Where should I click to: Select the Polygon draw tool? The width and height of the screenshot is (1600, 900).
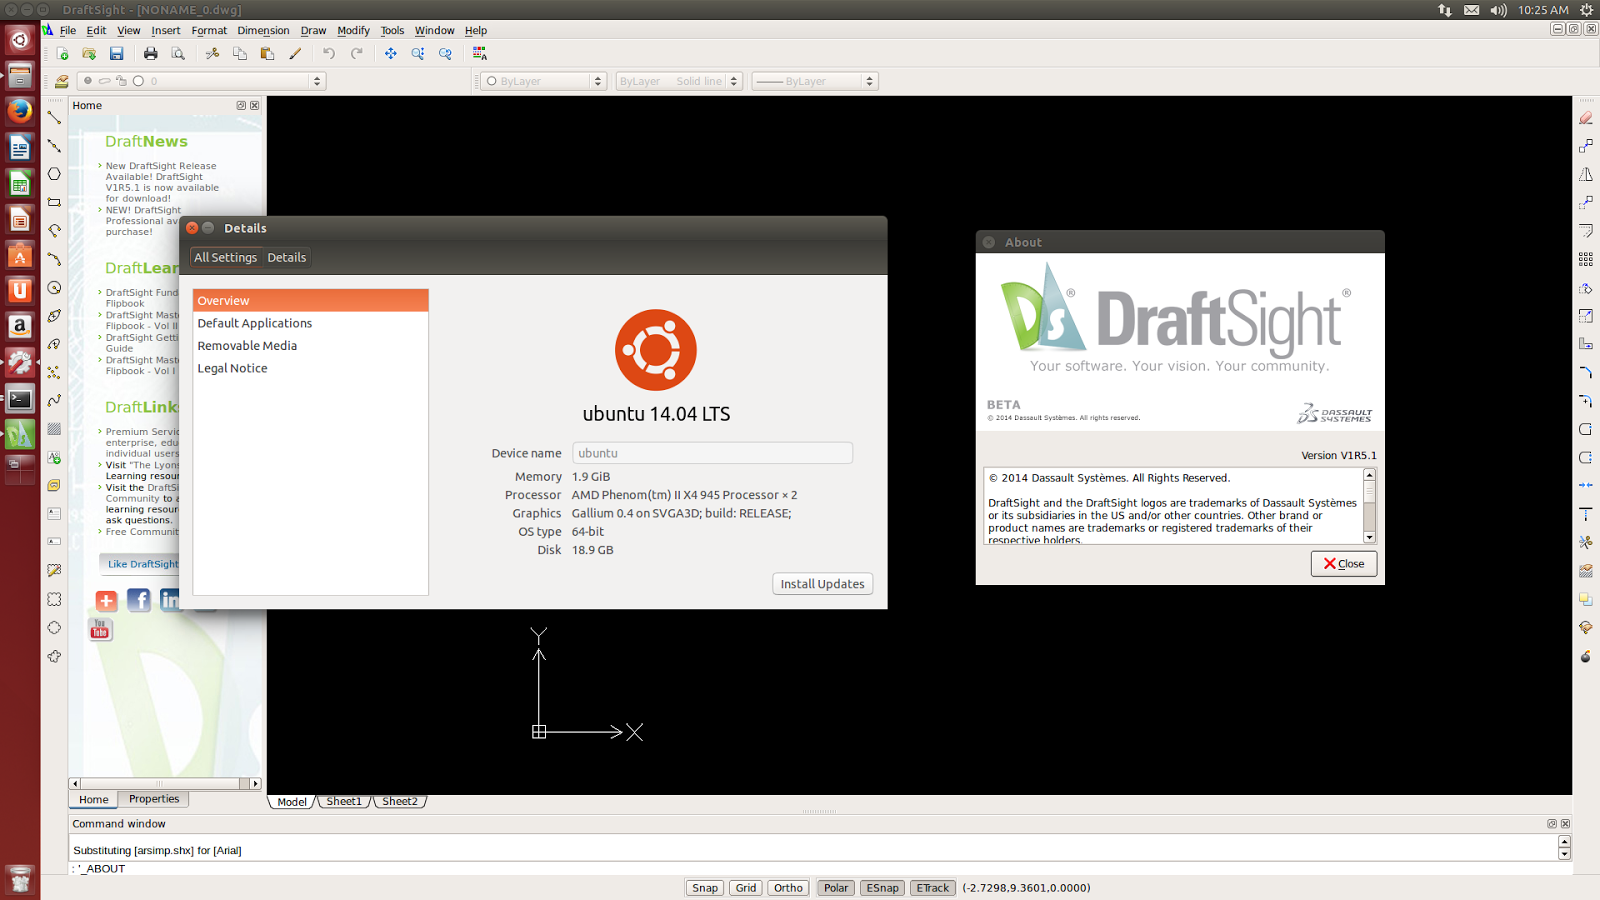point(54,174)
